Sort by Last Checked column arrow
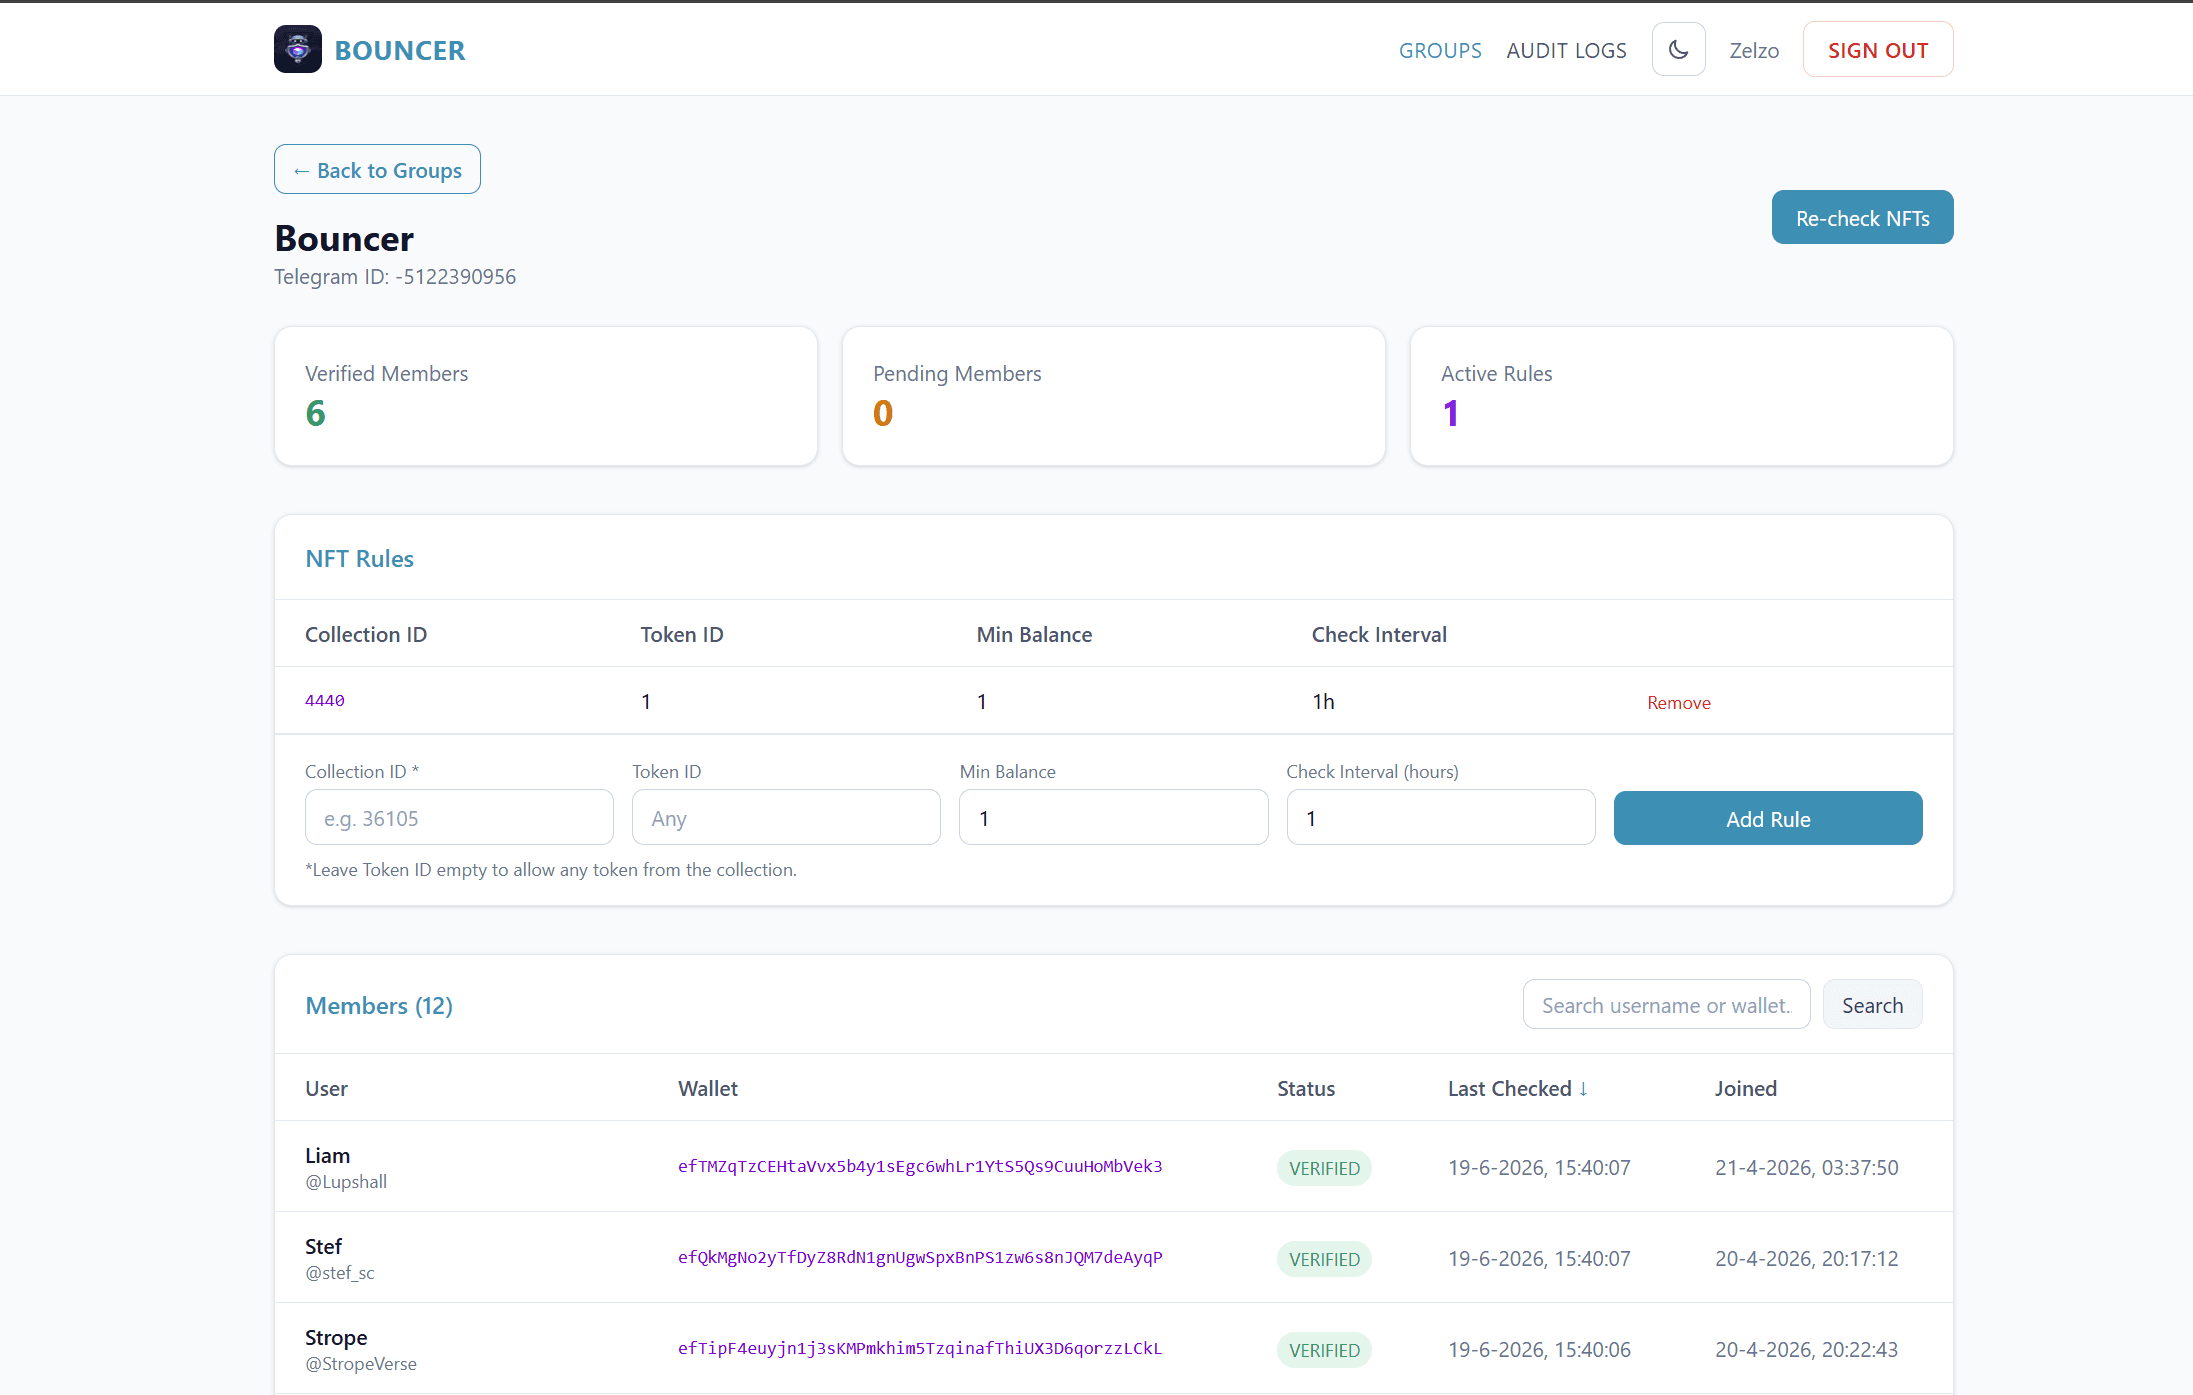 point(1583,1088)
